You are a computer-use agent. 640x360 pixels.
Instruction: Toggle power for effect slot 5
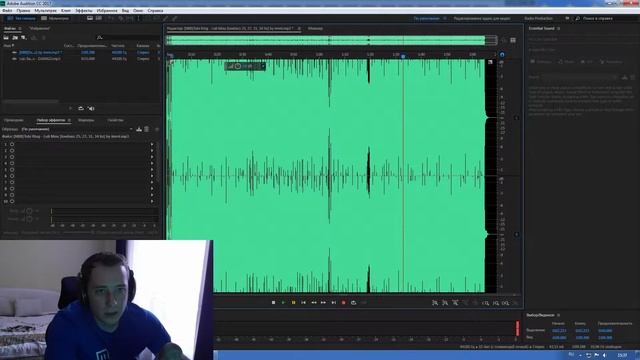pyautogui.click(x=12, y=170)
